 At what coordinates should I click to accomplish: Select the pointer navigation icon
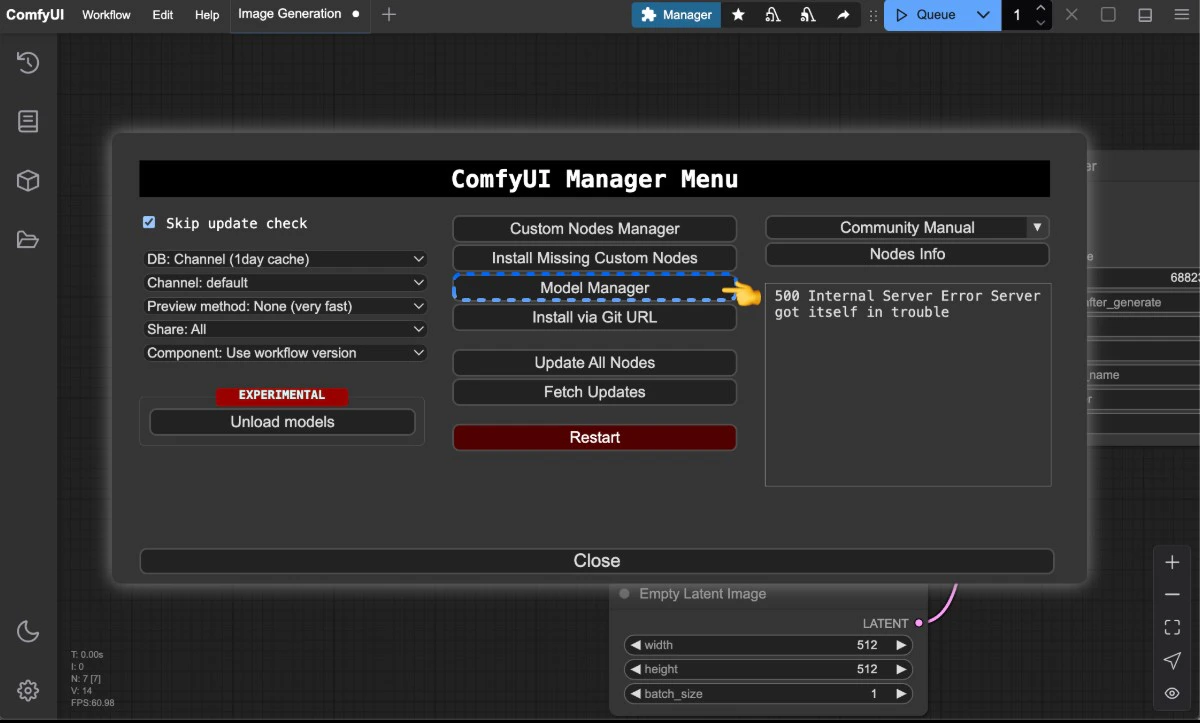[1172, 660]
